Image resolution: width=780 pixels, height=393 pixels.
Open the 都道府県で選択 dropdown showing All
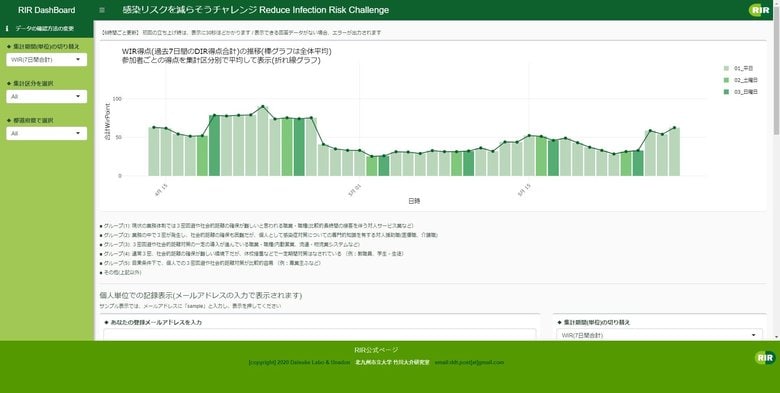point(46,133)
